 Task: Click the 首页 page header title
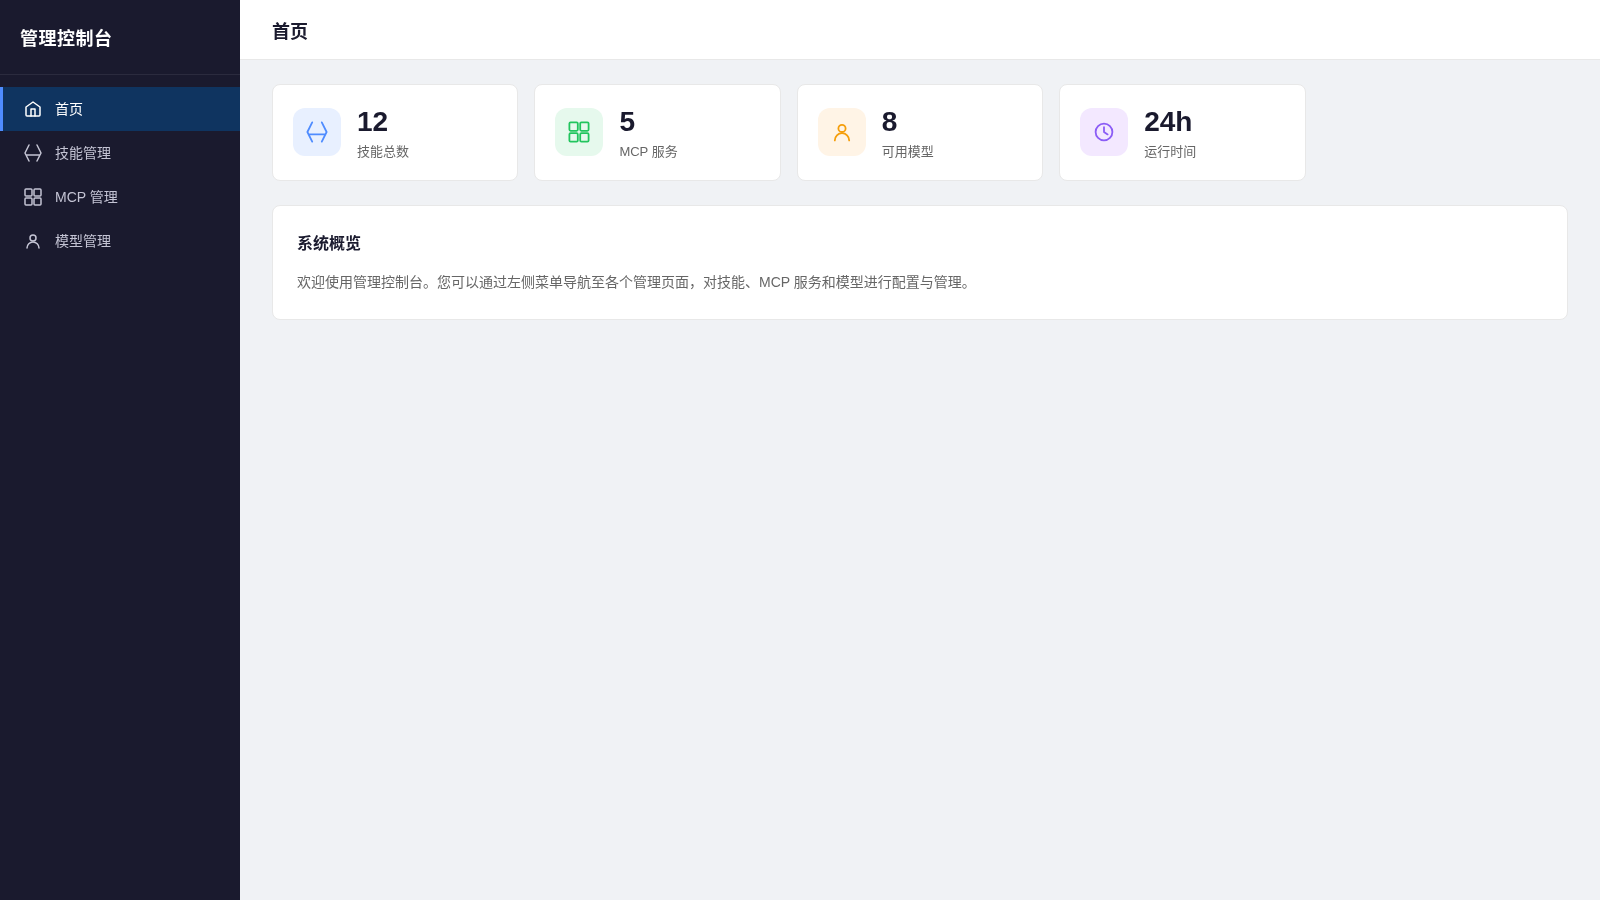[x=290, y=31]
